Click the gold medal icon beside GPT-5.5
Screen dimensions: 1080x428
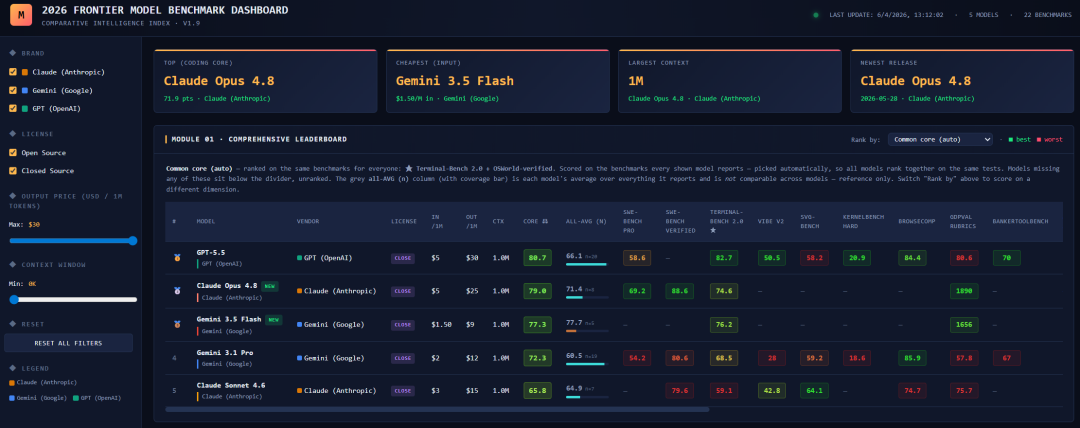[x=178, y=258]
